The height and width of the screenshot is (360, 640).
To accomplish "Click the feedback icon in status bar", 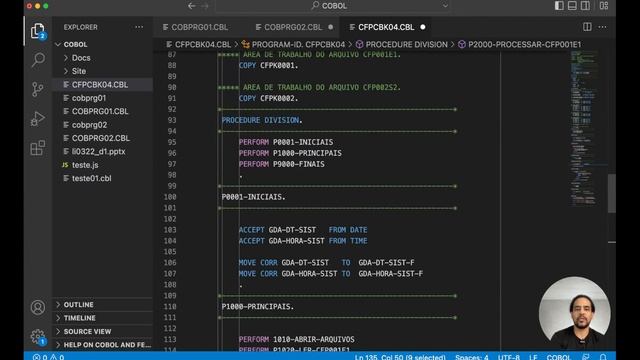I will (586, 357).
